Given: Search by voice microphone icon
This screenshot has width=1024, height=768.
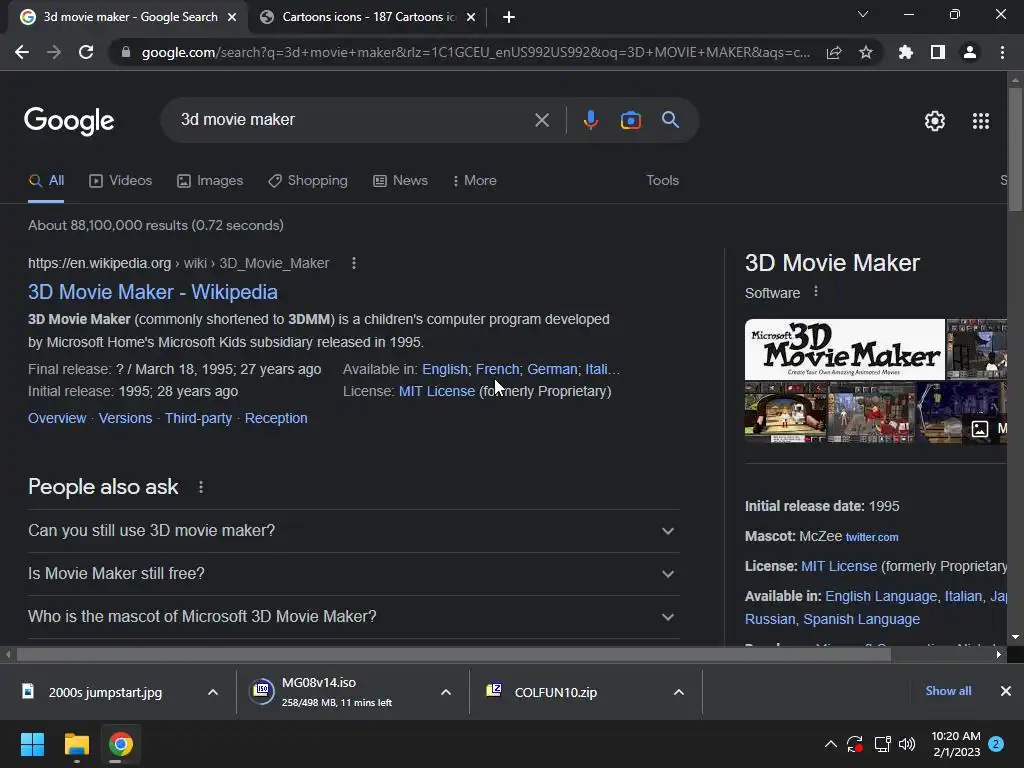Looking at the screenshot, I should click(590, 120).
